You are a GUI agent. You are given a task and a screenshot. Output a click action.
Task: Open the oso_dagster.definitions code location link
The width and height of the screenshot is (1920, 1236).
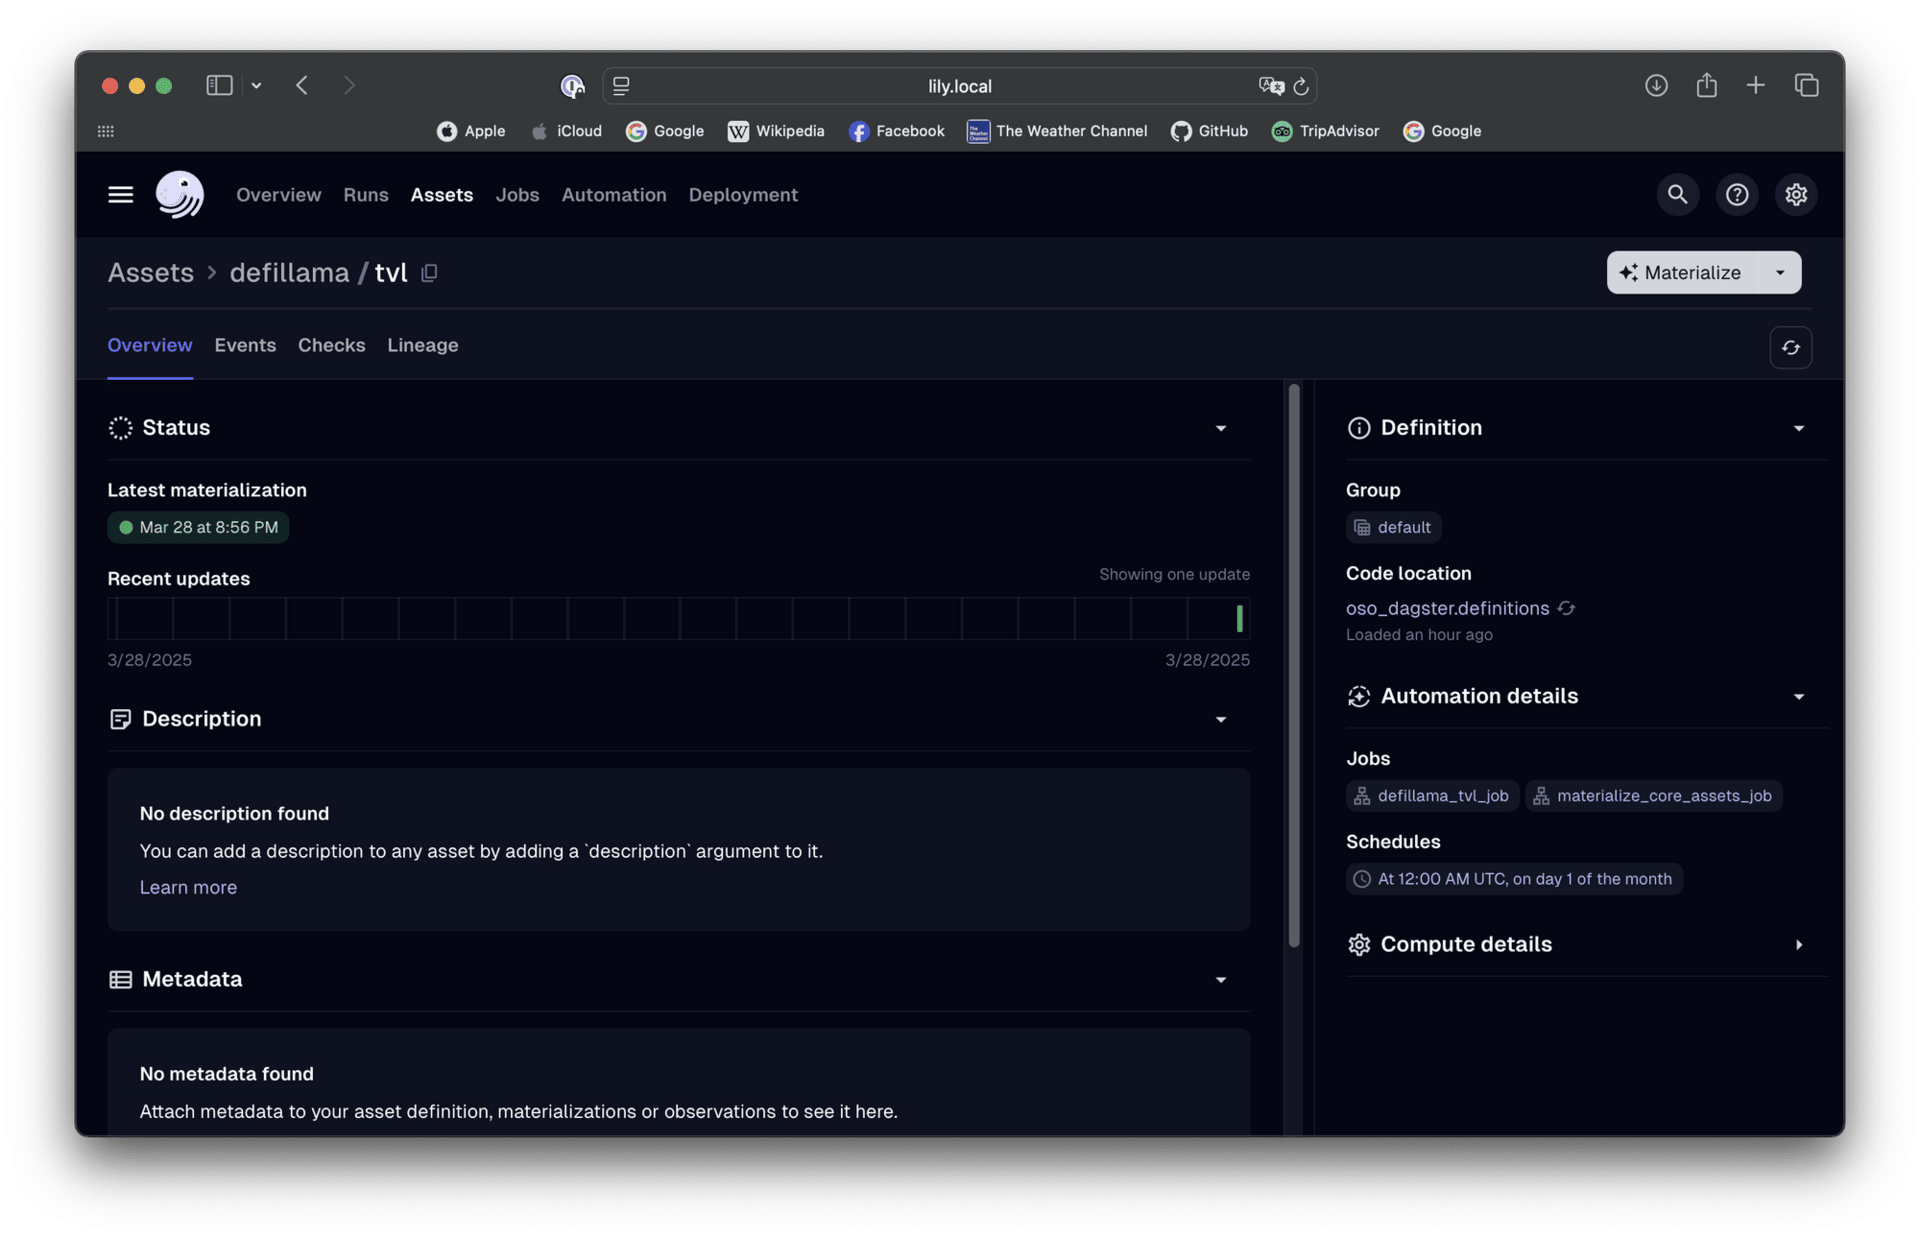coord(1447,608)
